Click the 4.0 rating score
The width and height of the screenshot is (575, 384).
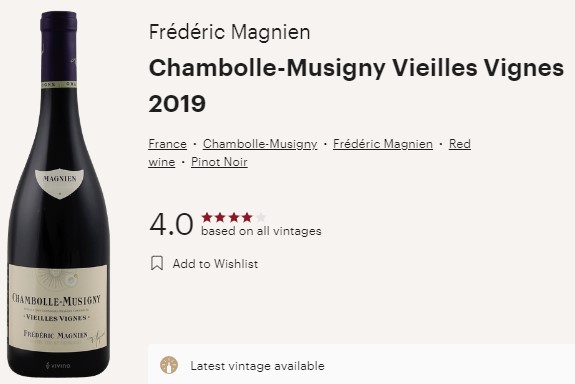(171, 224)
